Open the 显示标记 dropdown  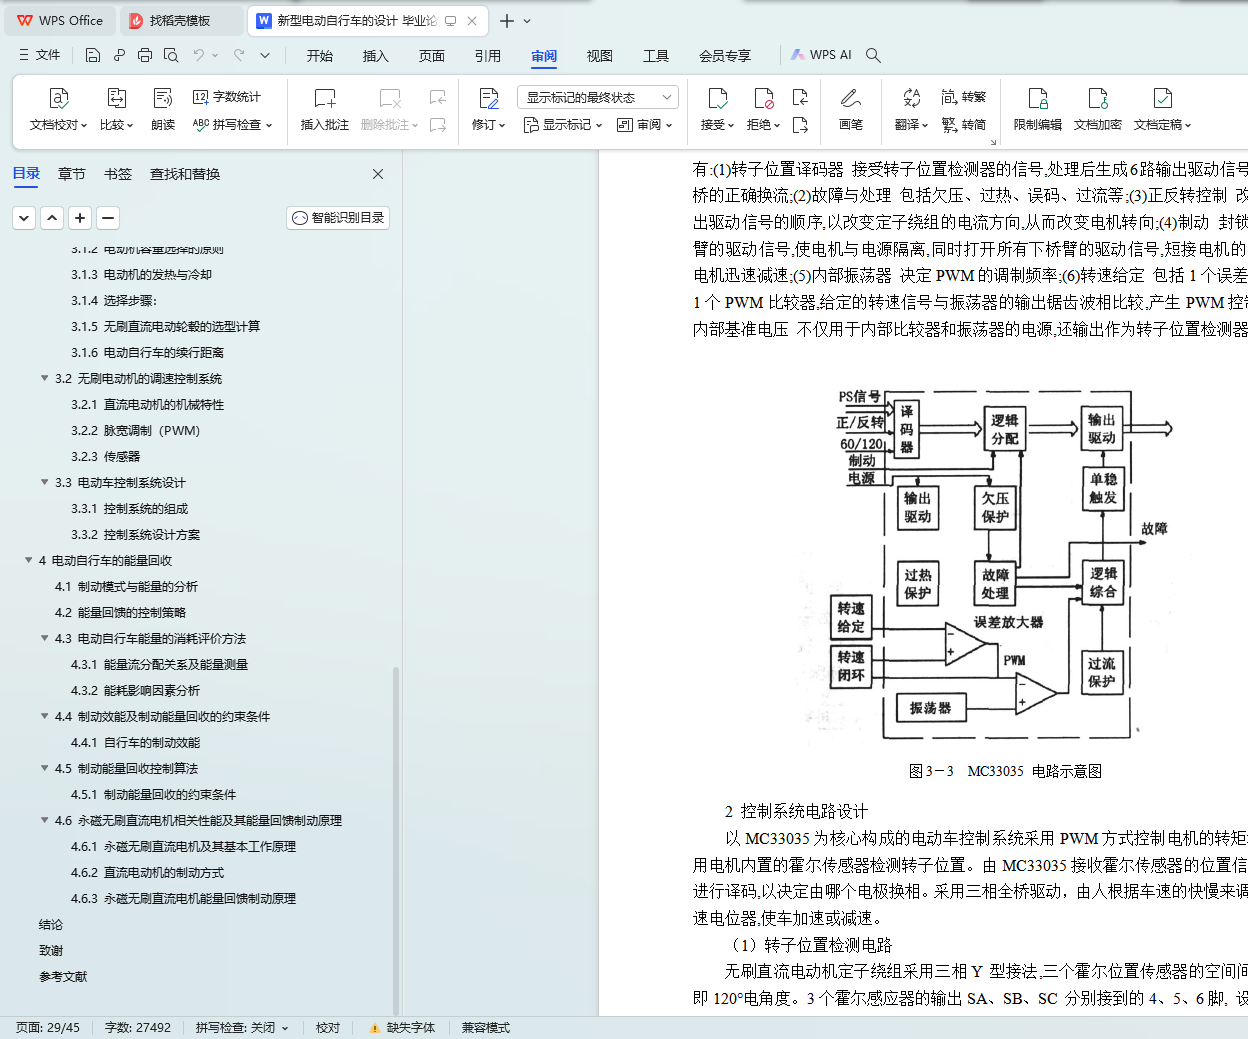coord(563,125)
